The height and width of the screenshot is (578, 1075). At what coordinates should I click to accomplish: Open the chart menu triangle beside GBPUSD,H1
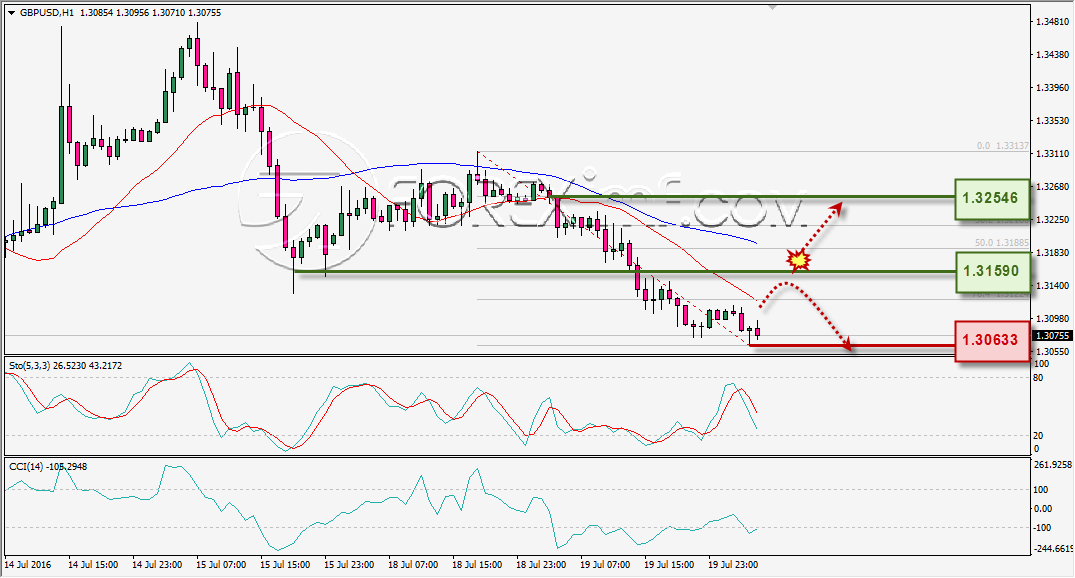pyautogui.click(x=11, y=13)
